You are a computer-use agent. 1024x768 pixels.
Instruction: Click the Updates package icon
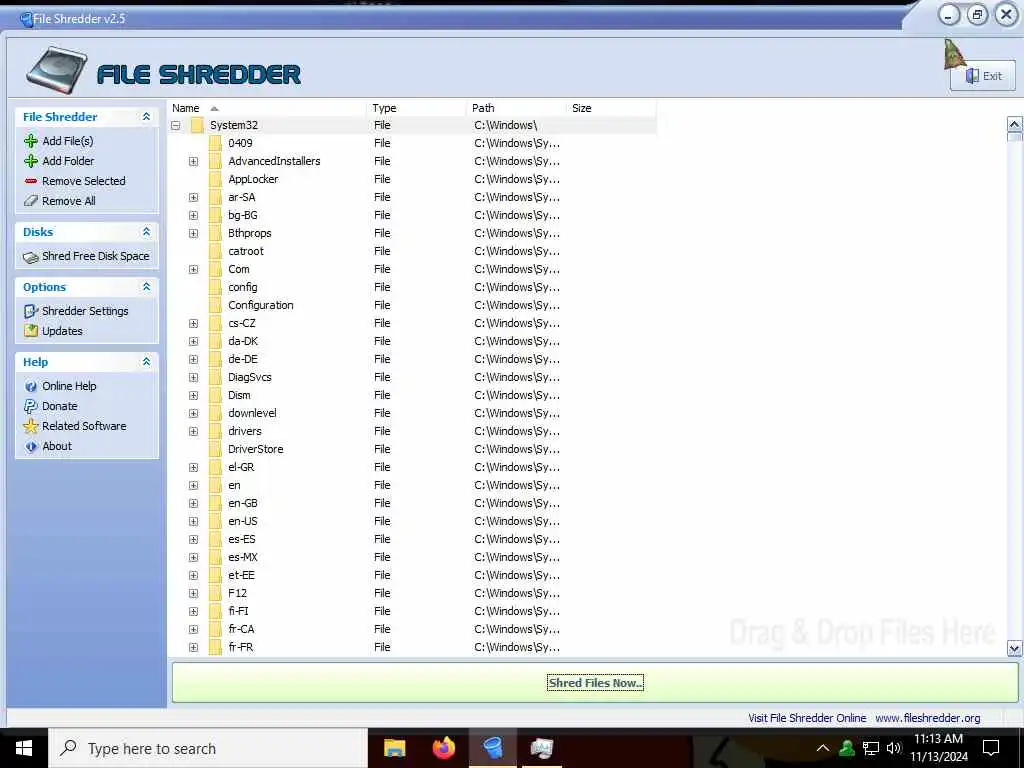pos(30,331)
